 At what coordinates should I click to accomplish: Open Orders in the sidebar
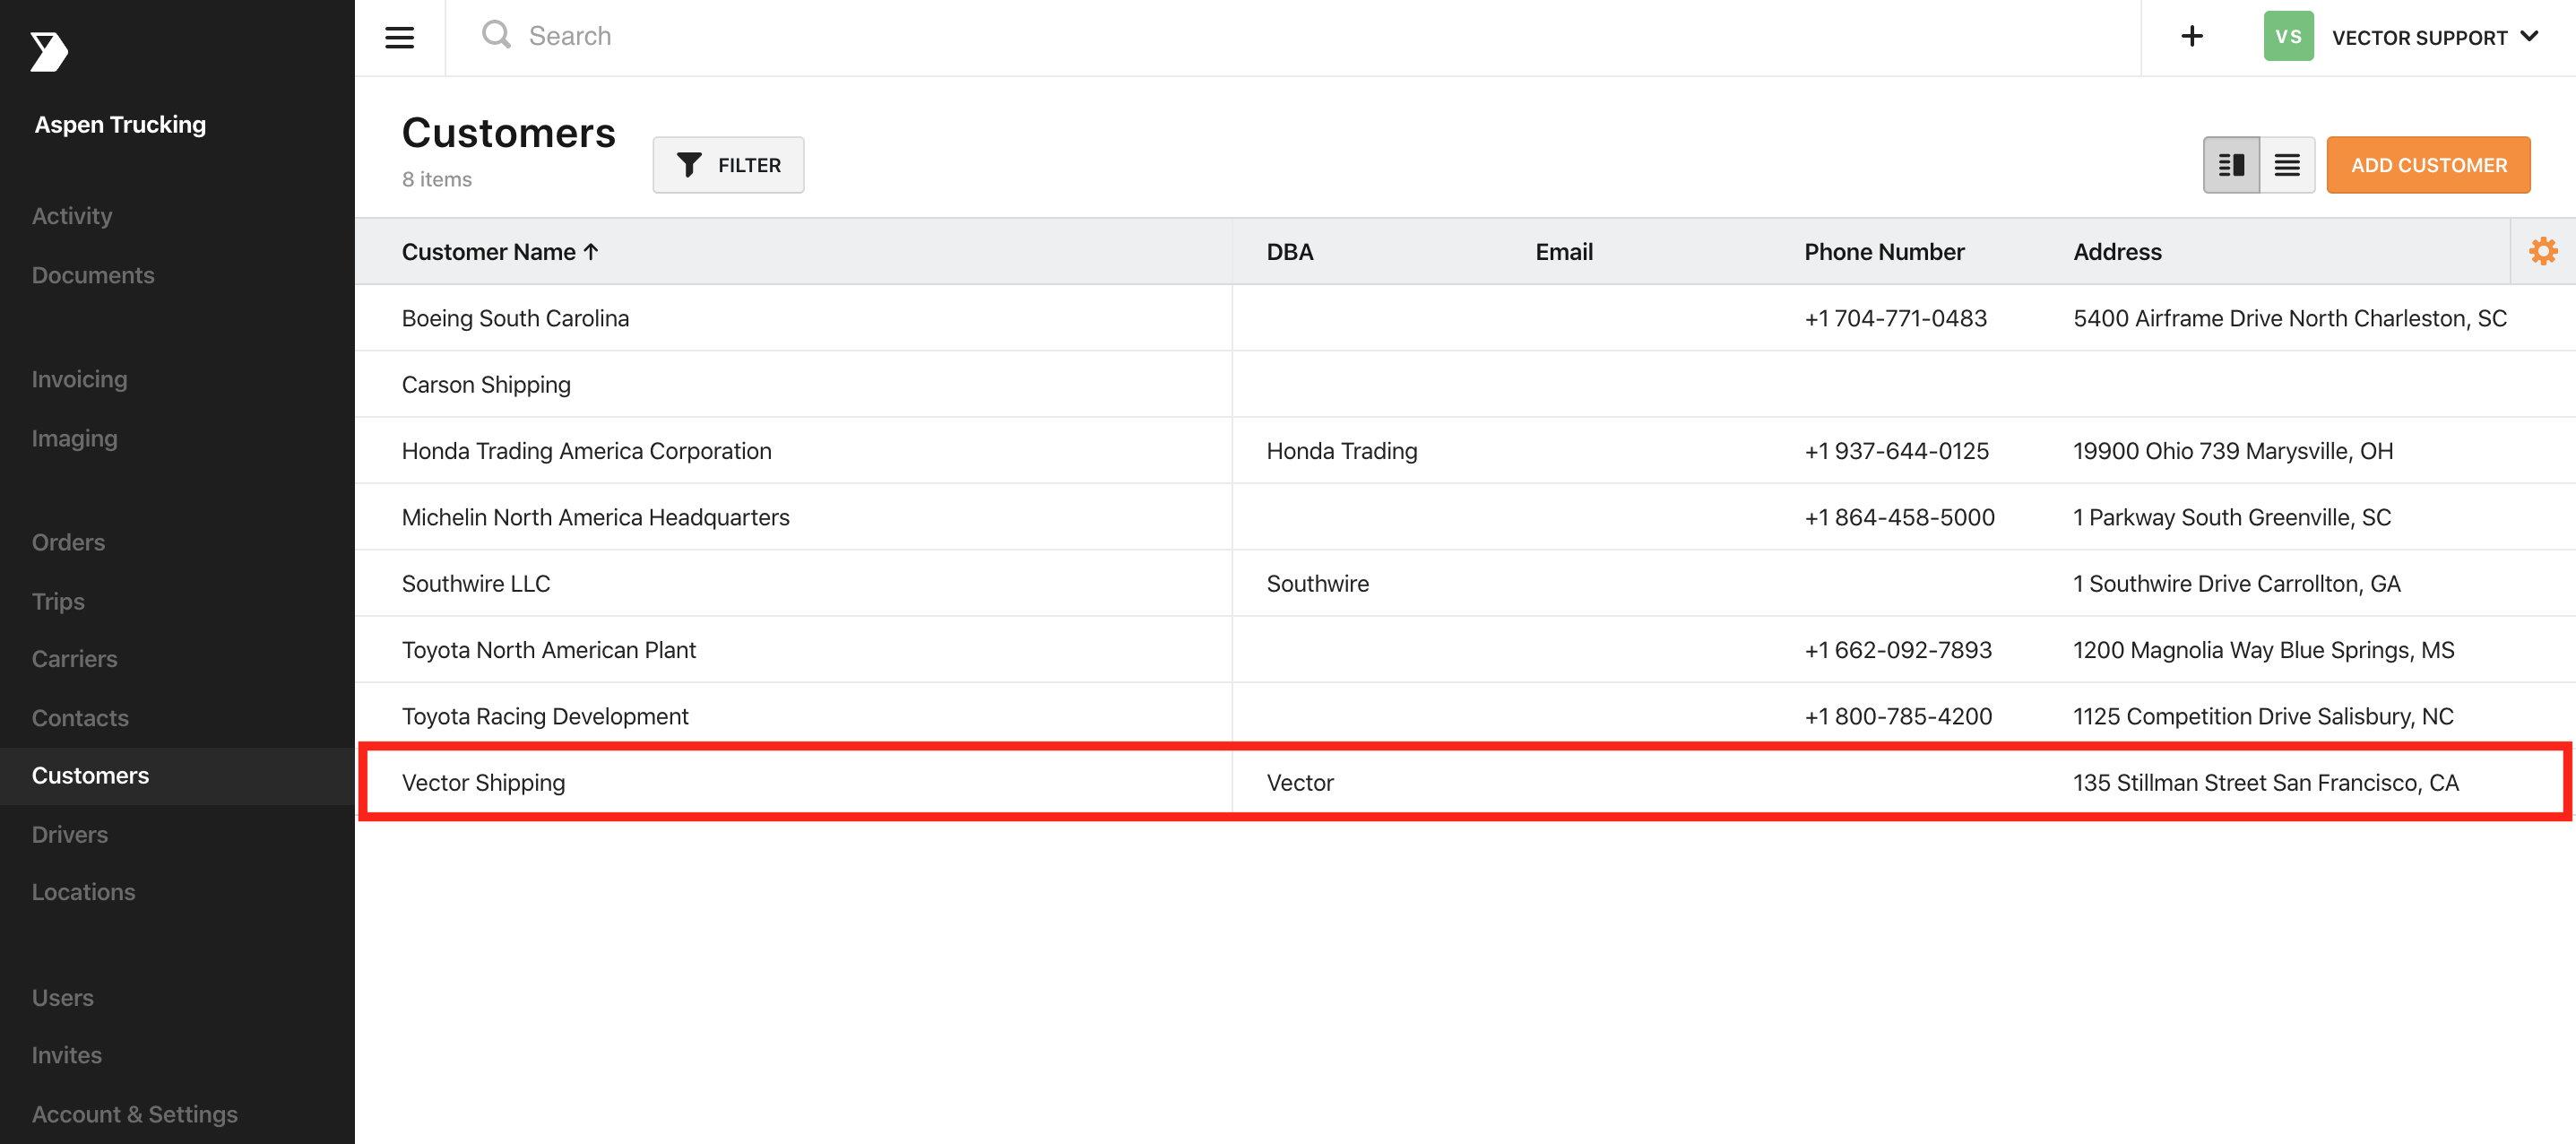point(68,542)
